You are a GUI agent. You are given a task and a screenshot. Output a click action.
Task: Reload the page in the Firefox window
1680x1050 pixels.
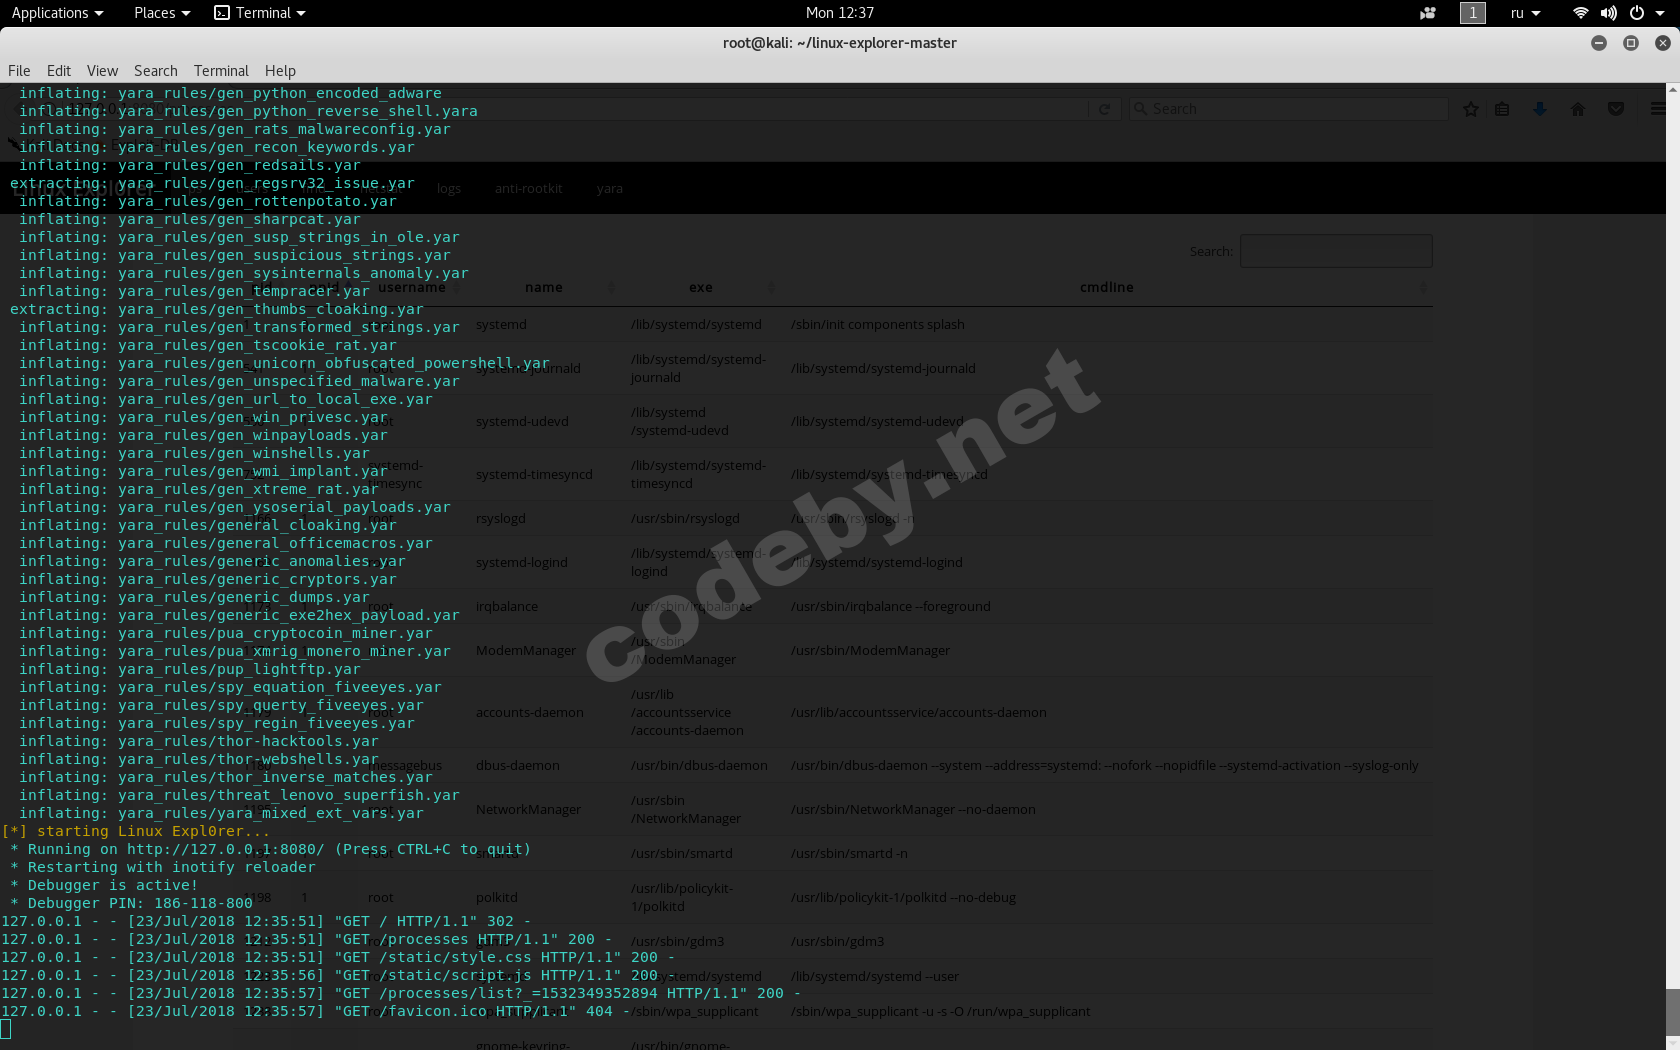coord(1104,109)
